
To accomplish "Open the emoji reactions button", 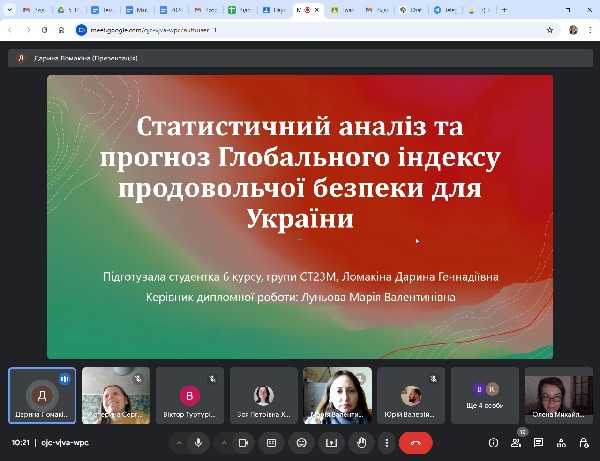I will coord(301,442).
